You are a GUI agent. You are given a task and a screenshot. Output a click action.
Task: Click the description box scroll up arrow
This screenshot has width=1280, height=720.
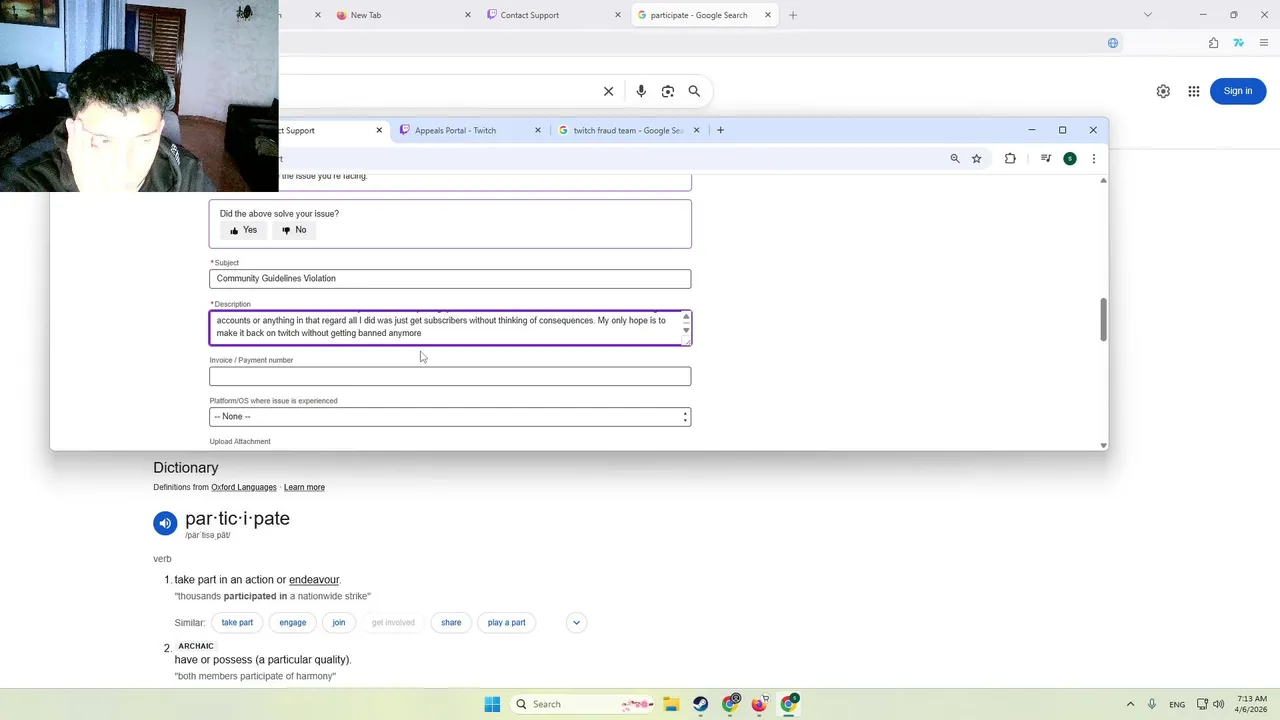(686, 317)
